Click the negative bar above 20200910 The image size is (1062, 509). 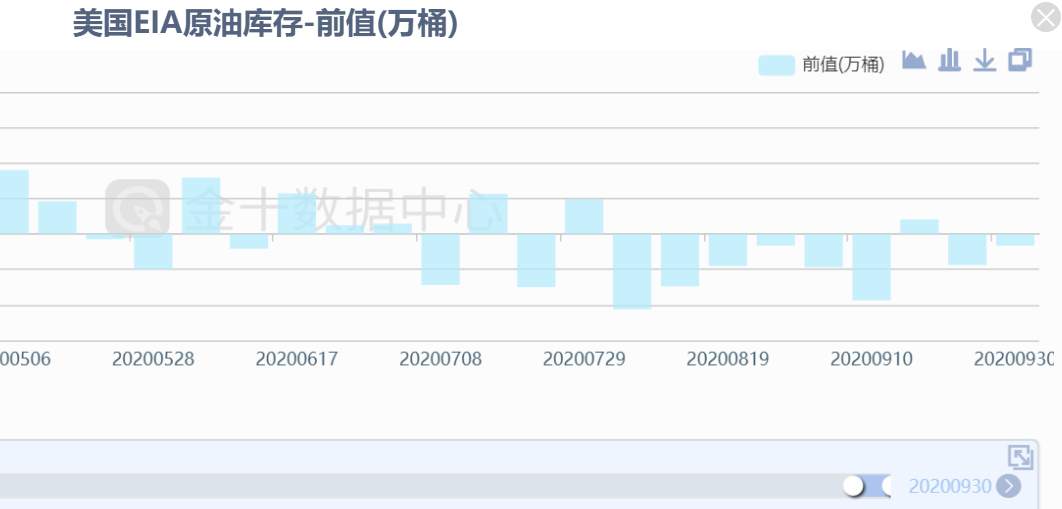(x=872, y=267)
